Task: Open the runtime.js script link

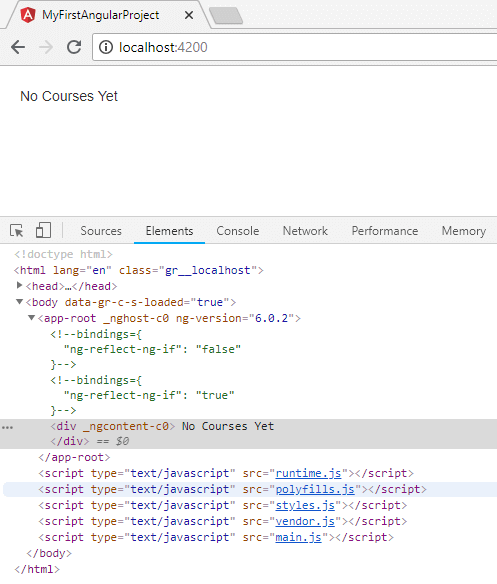Action: [x=308, y=473]
